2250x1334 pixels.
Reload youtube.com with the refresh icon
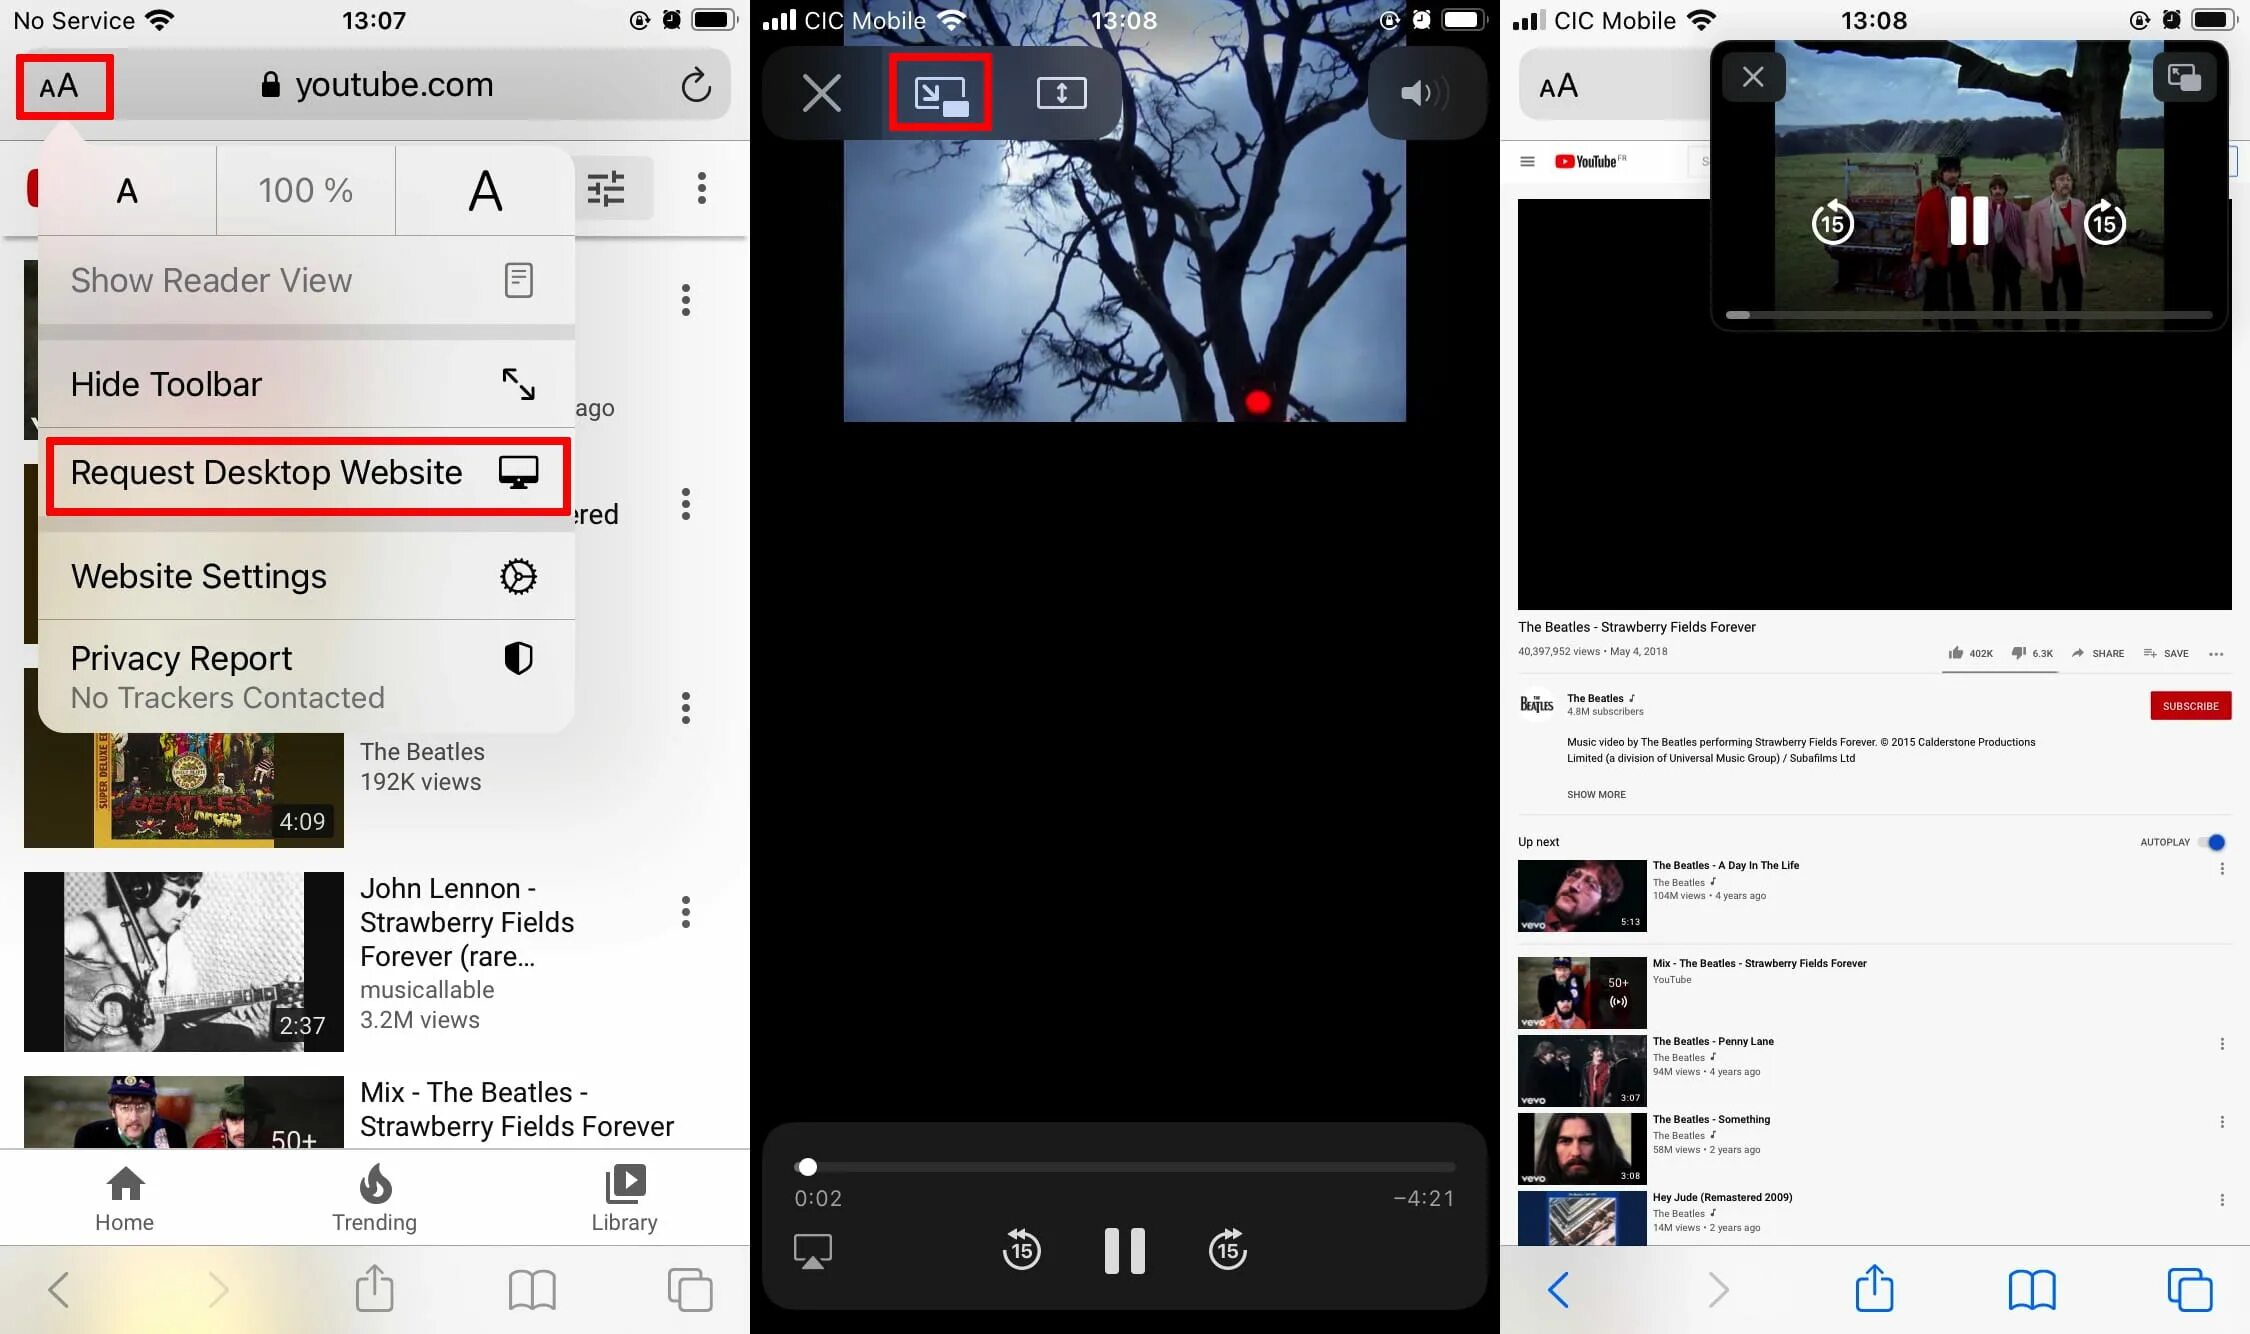coord(696,85)
